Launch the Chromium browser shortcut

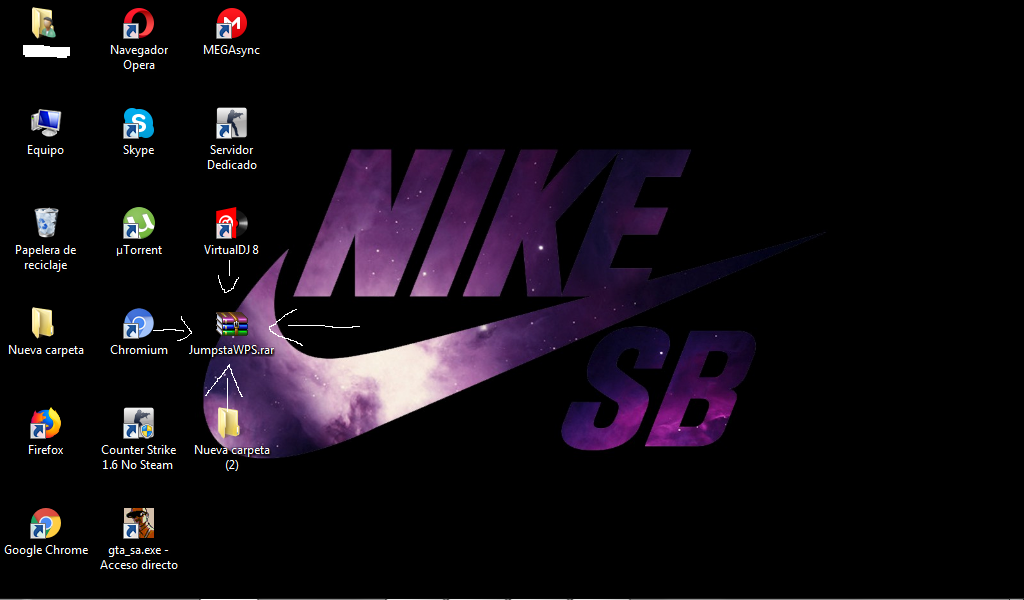pos(138,323)
